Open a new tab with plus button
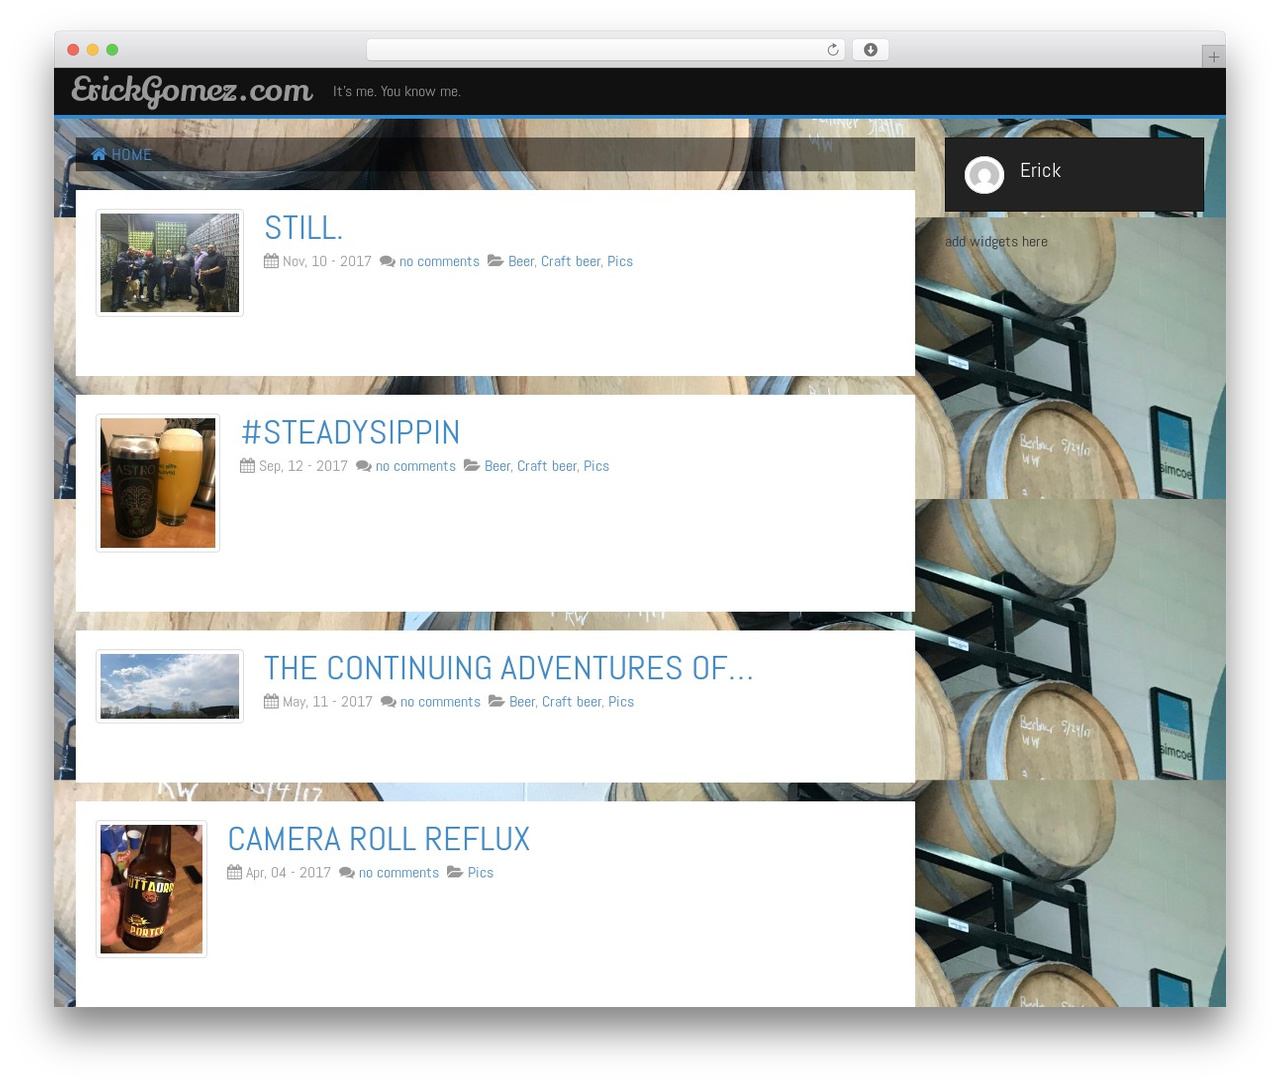The image size is (1280, 1084). click(1213, 57)
